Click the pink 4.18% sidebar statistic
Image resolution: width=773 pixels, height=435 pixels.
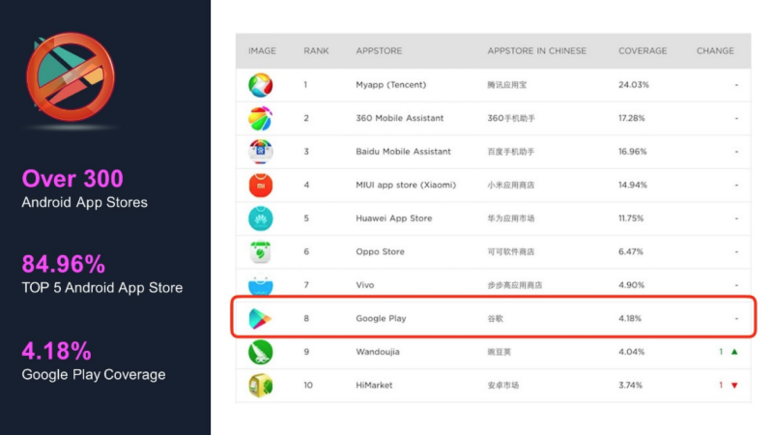[x=56, y=351]
